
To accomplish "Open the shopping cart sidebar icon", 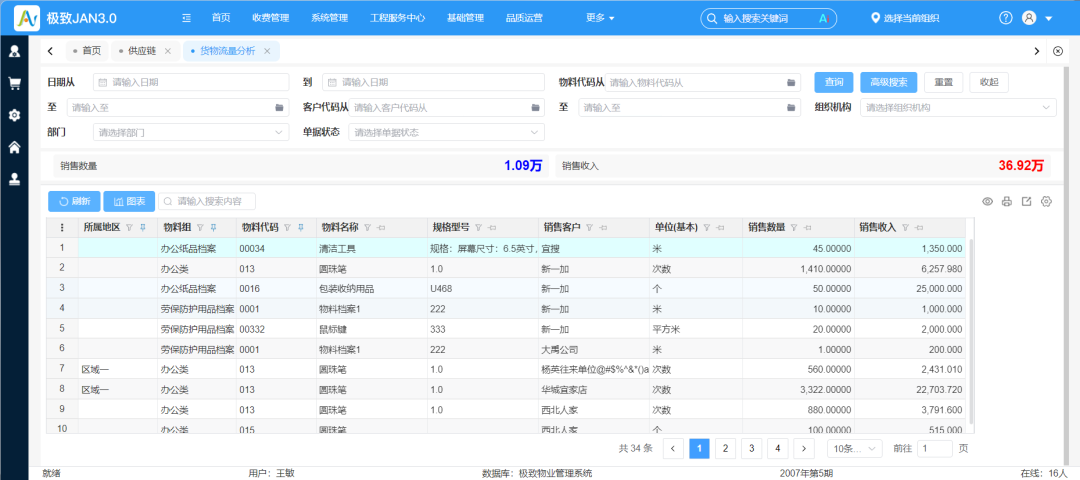I will pyautogui.click(x=14, y=83).
